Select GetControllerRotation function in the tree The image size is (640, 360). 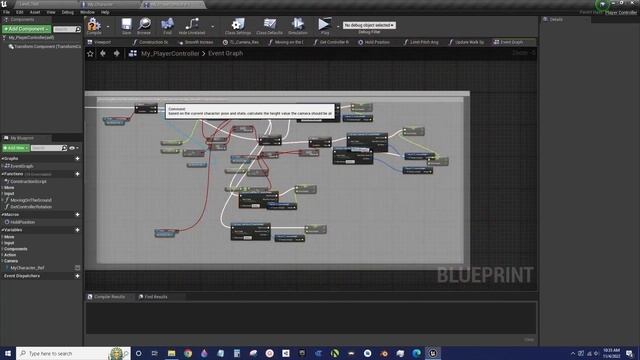tap(31, 207)
